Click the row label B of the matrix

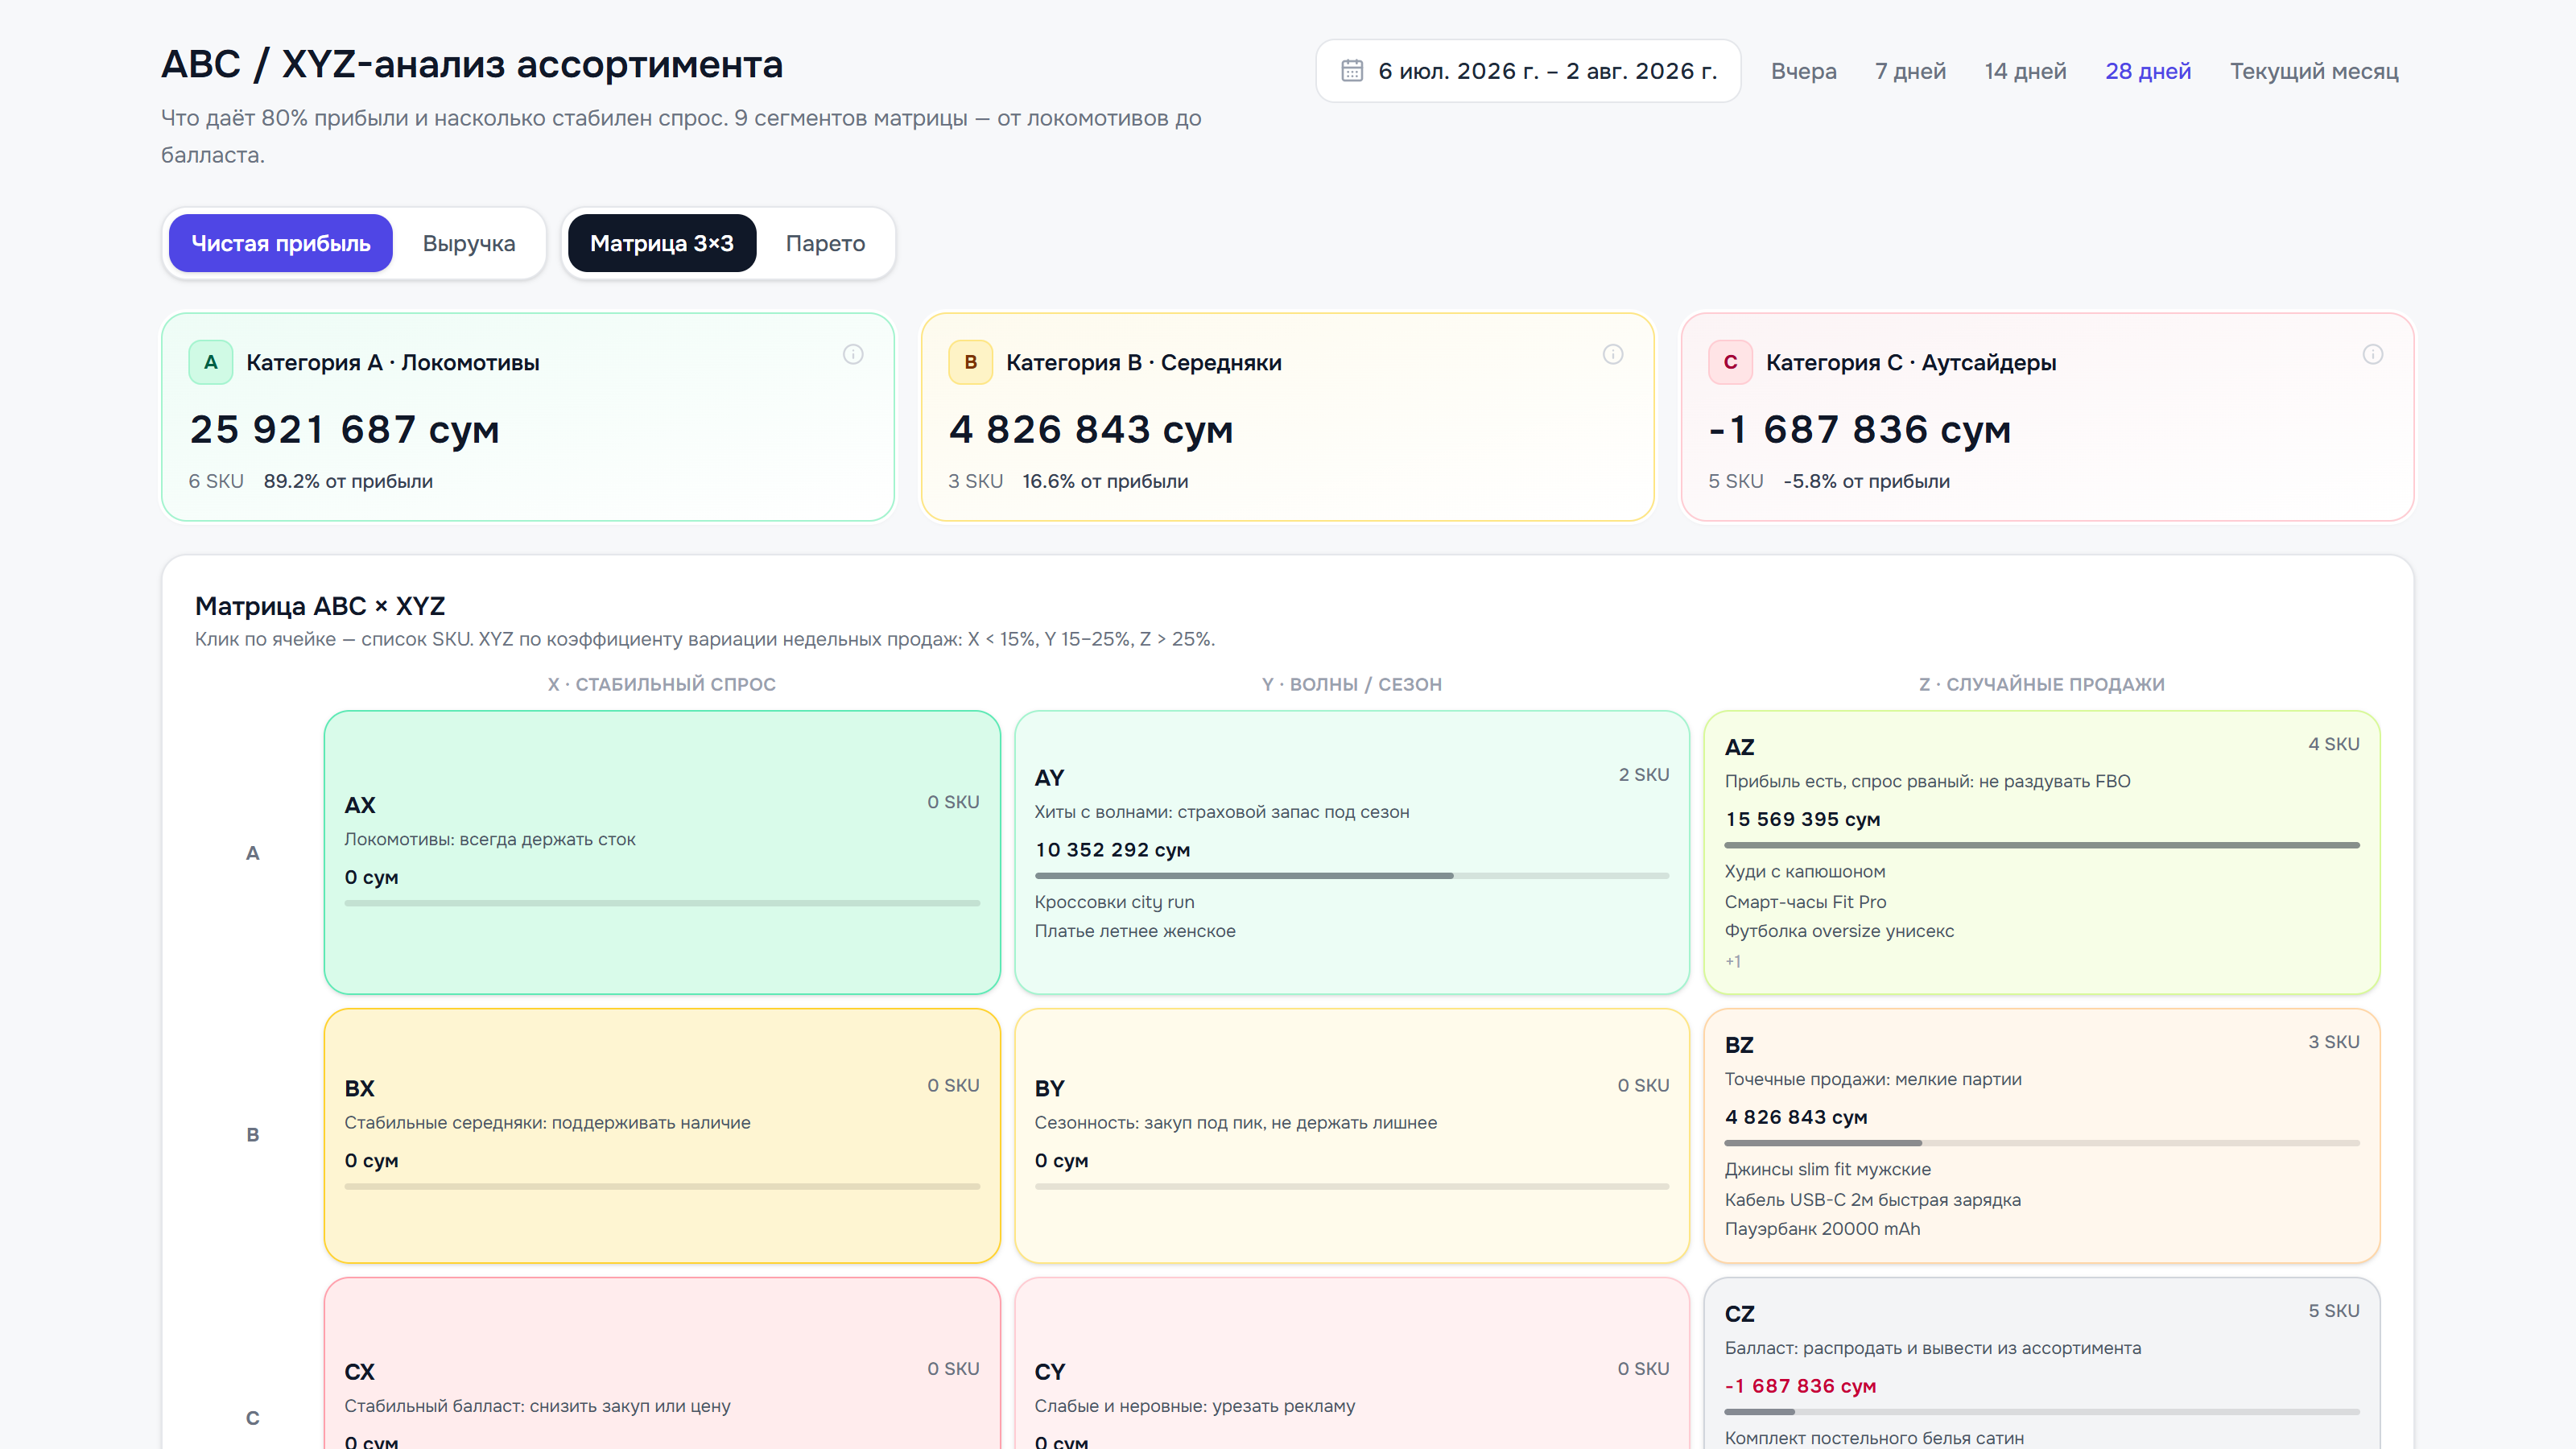click(253, 1135)
